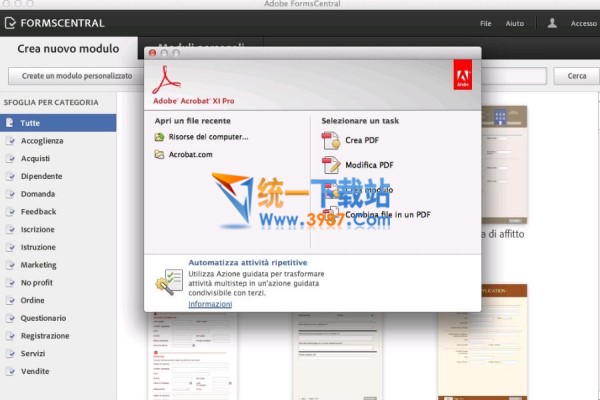Click the user profile icon in FormsCentral header
The image size is (600, 400).
[x=552, y=23]
